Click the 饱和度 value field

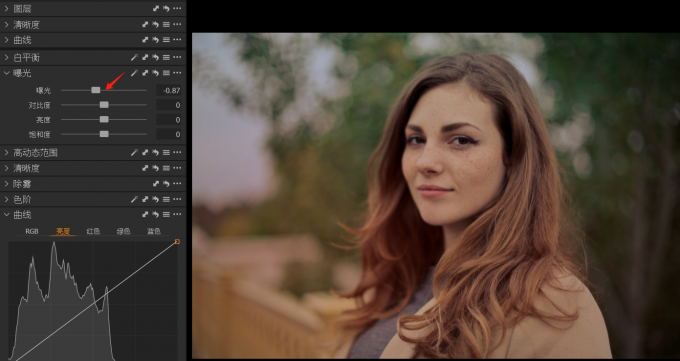pyautogui.click(x=169, y=134)
